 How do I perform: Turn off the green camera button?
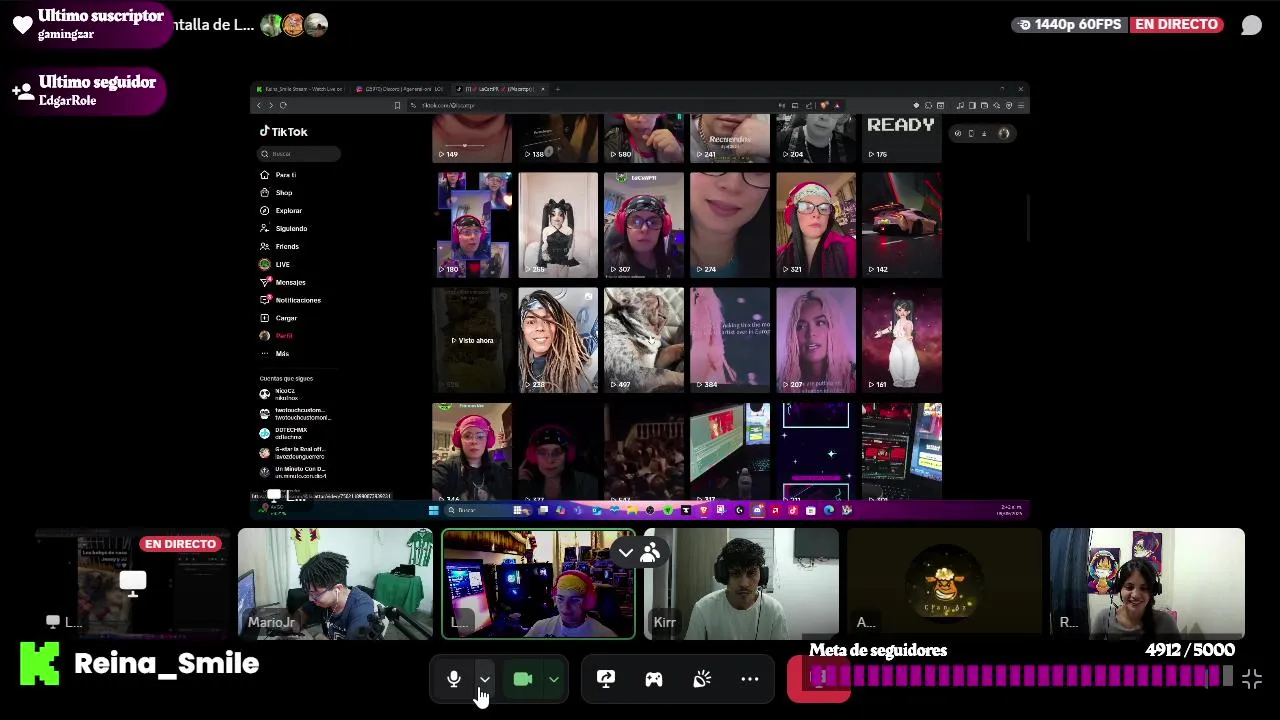point(523,680)
